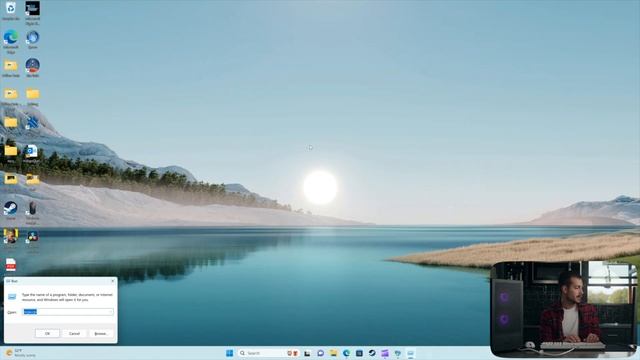Viewport: 640px width, 360px height.
Task: Select the Steam desktop shortcut
Action: pos(11,209)
